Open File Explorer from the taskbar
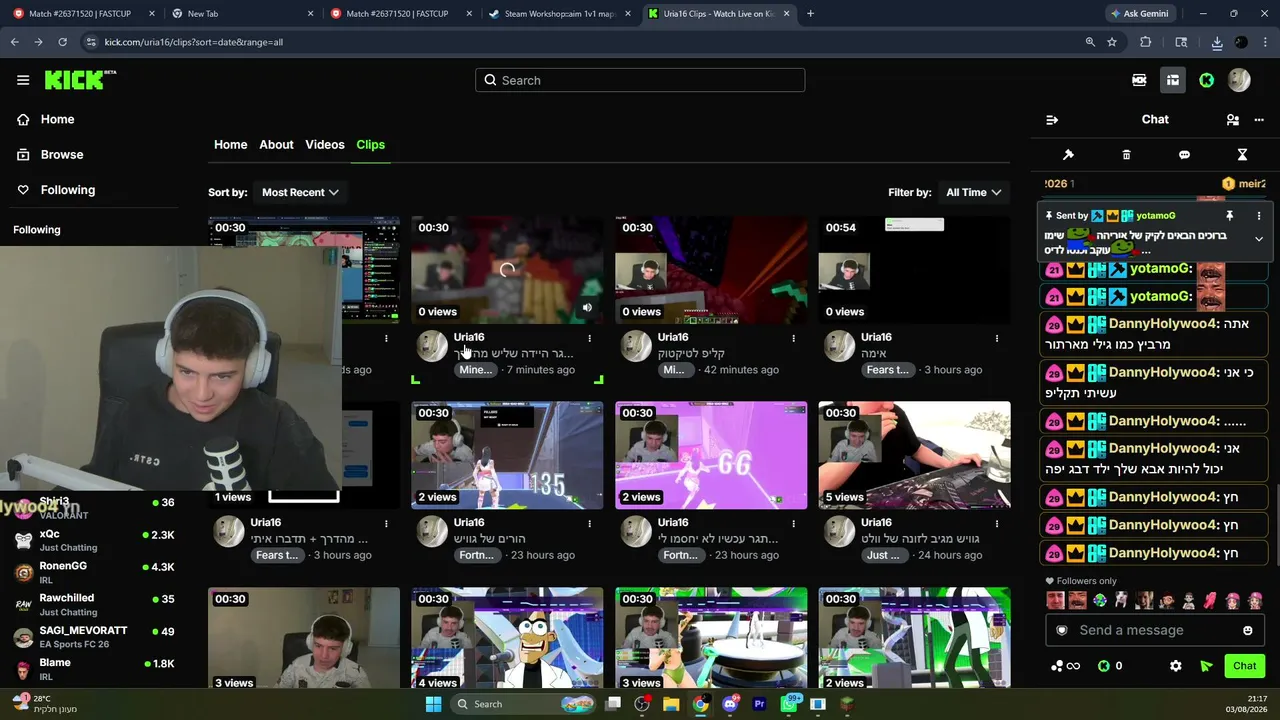1280x720 pixels. pyautogui.click(x=671, y=704)
